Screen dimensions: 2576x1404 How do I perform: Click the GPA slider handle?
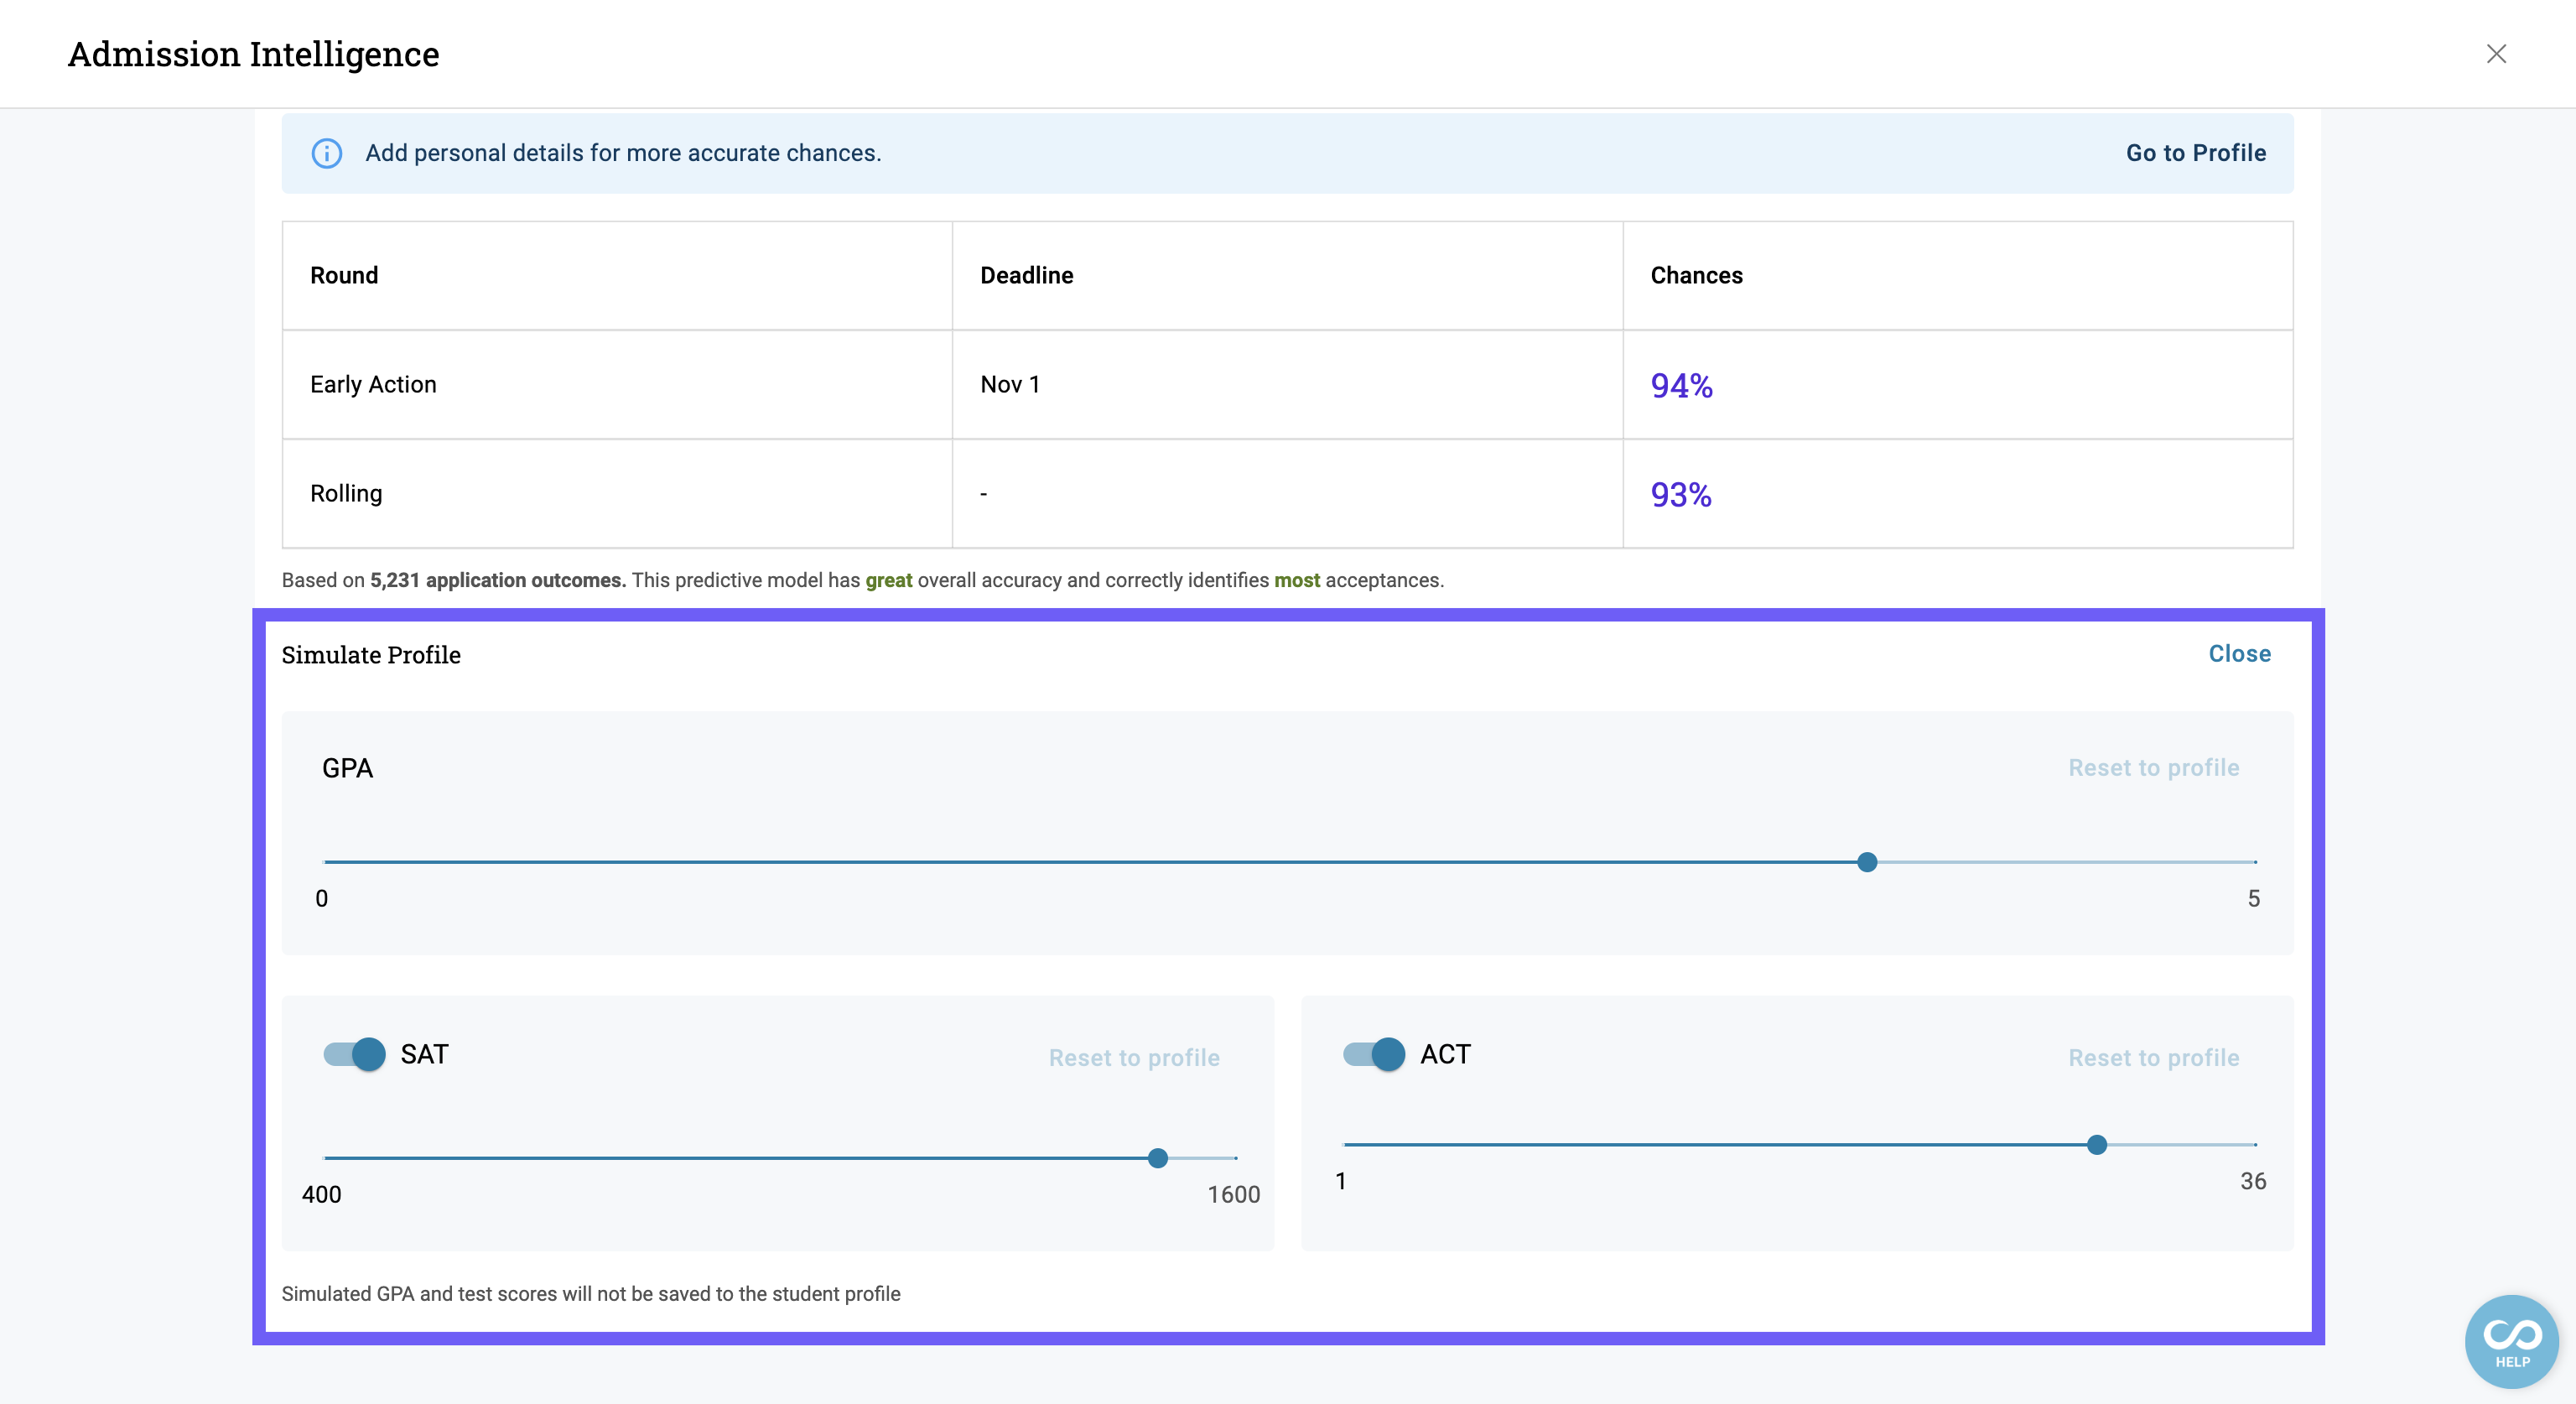coord(1866,862)
